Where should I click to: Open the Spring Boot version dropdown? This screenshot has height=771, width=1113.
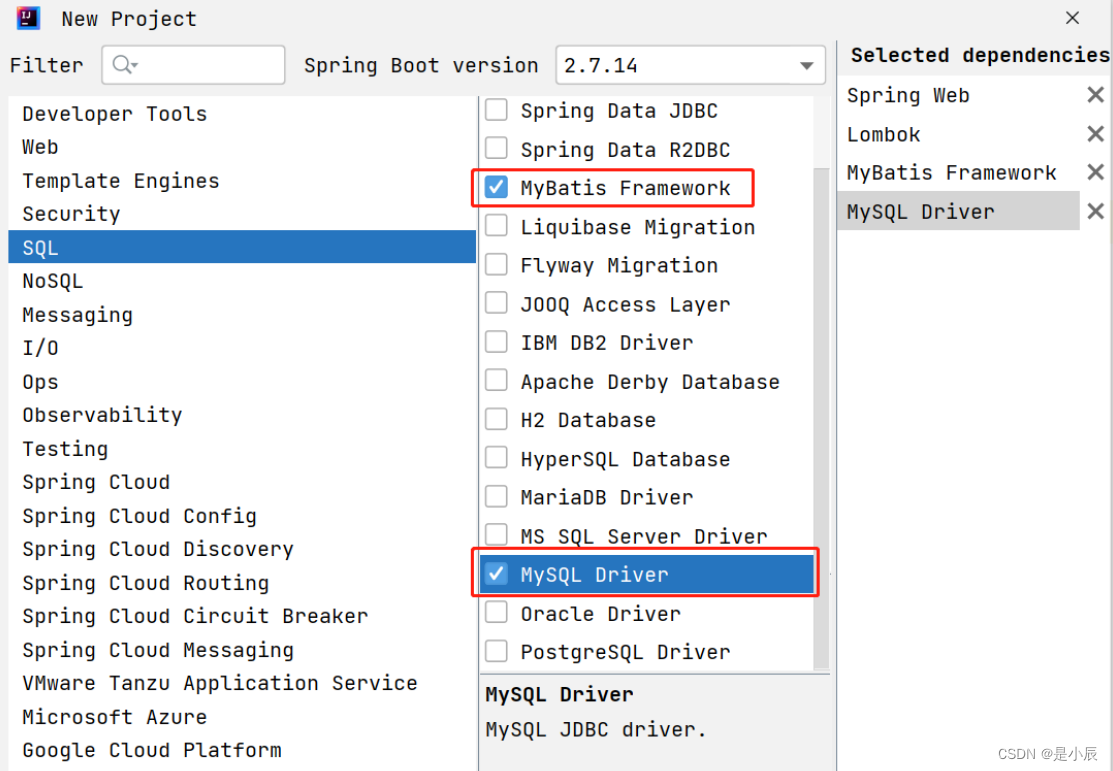pyautogui.click(x=690, y=65)
